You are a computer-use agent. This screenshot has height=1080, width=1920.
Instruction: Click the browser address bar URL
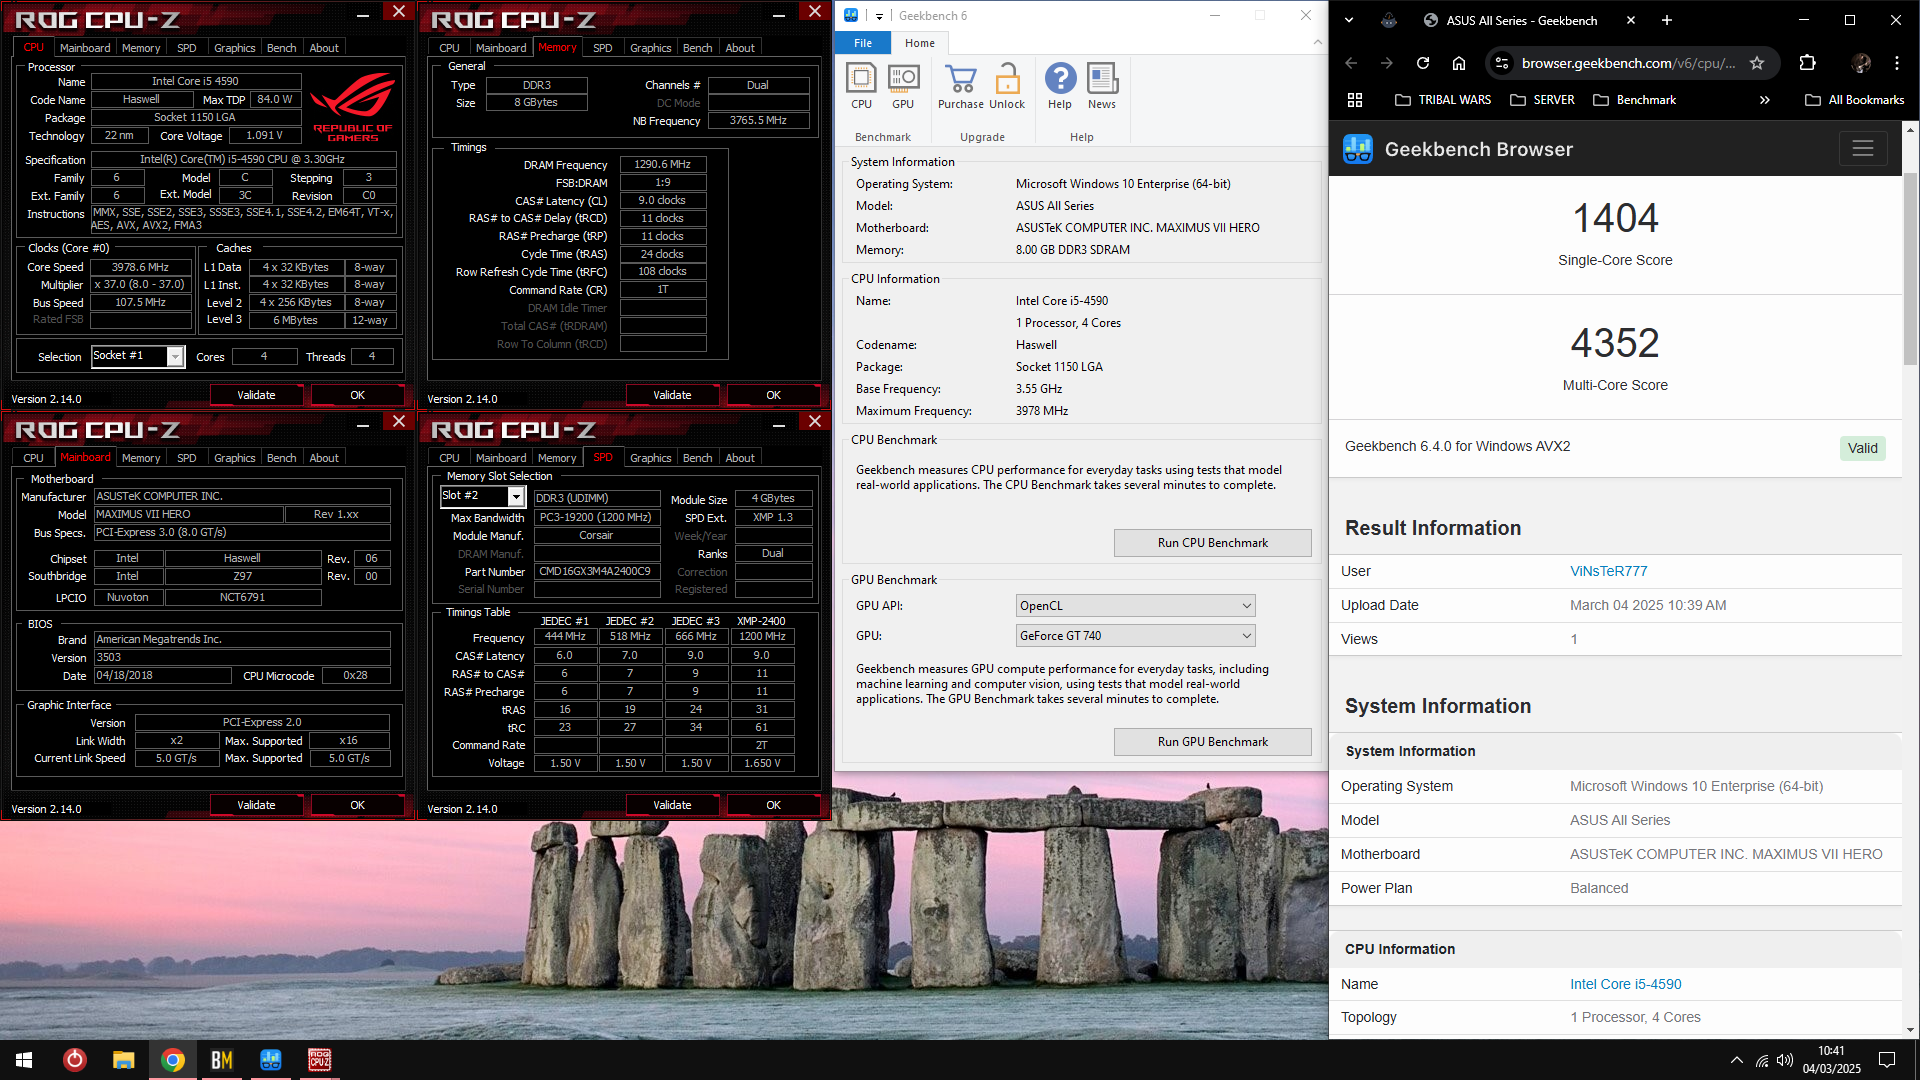pyautogui.click(x=1628, y=63)
